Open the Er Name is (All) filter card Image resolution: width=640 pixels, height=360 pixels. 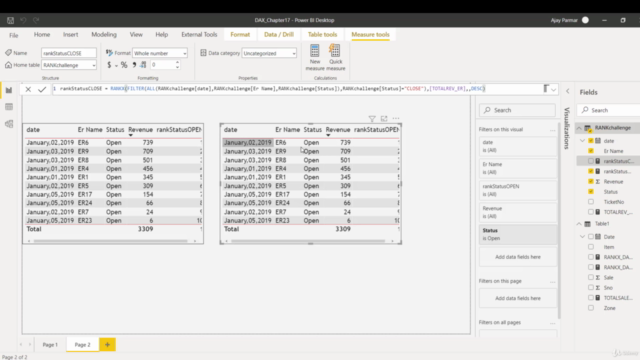[518, 168]
